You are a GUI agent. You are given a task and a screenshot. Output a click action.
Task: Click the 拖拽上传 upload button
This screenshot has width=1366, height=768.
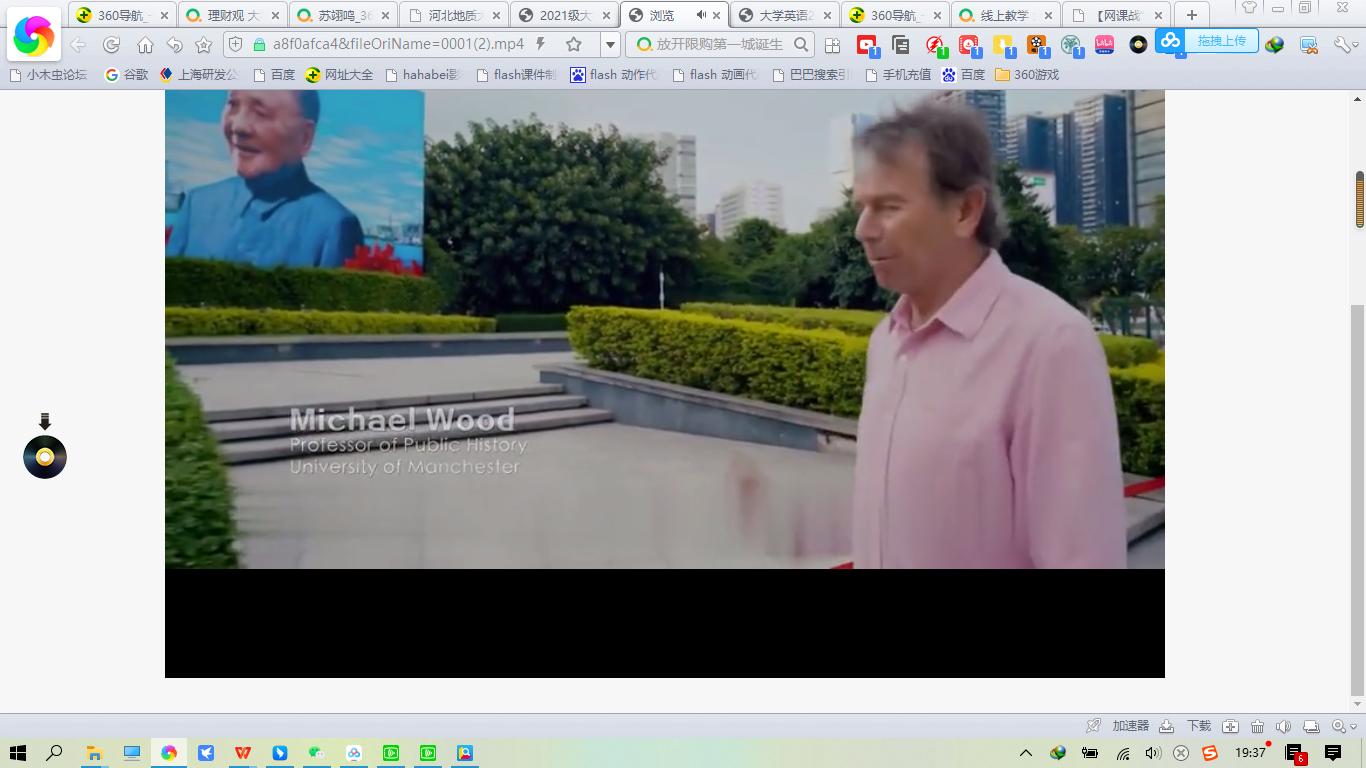coord(1221,41)
